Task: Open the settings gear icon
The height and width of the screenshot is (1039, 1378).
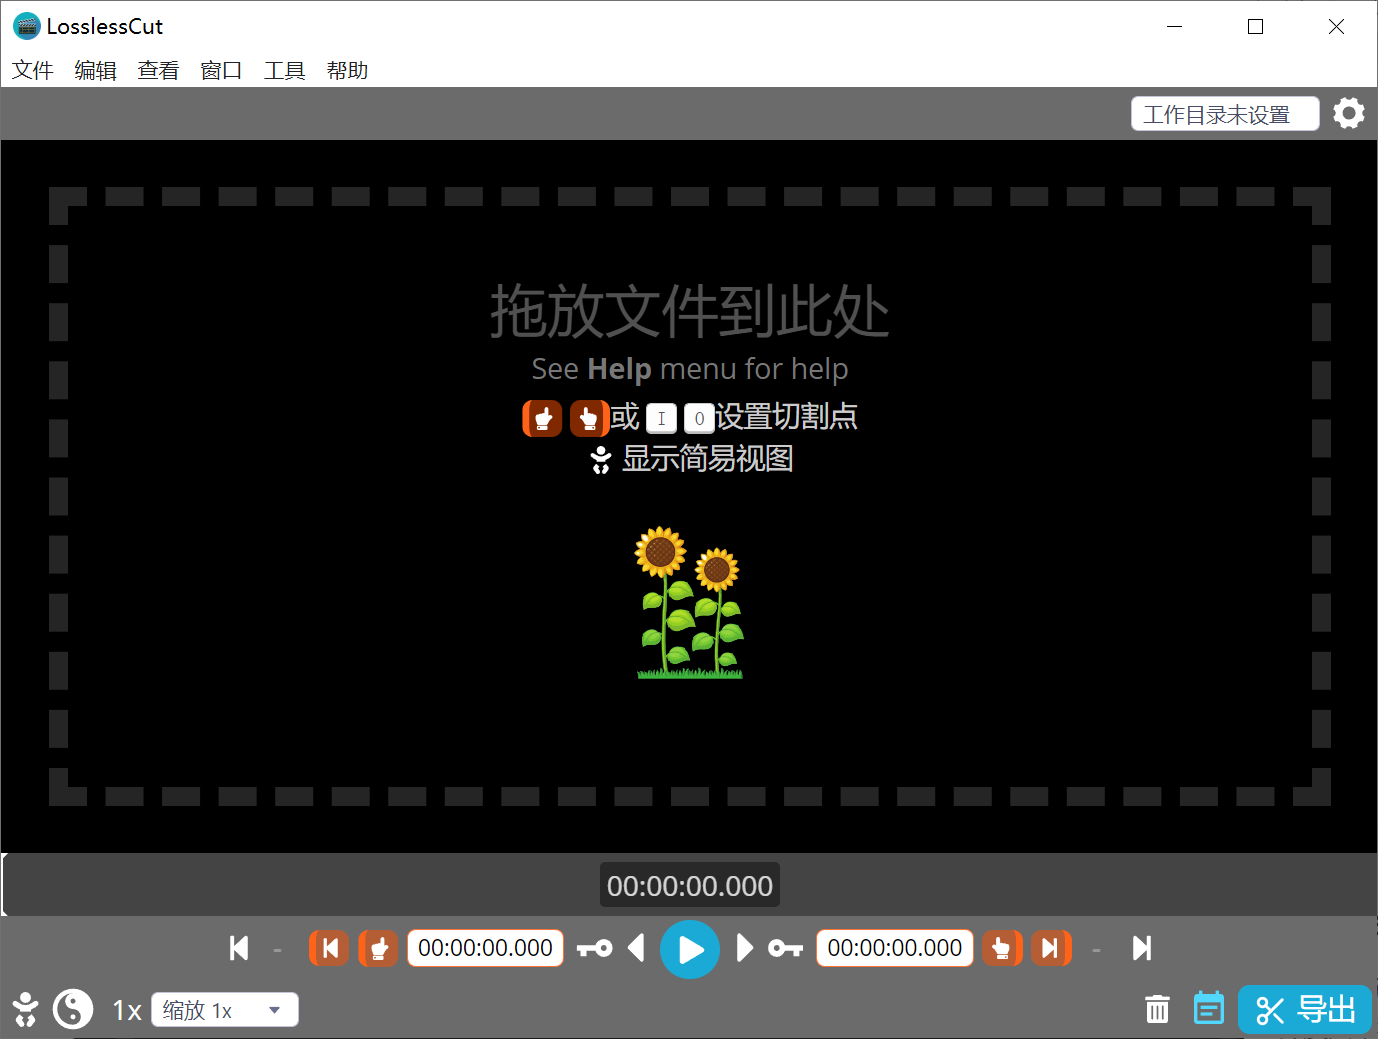Action: click(1348, 114)
